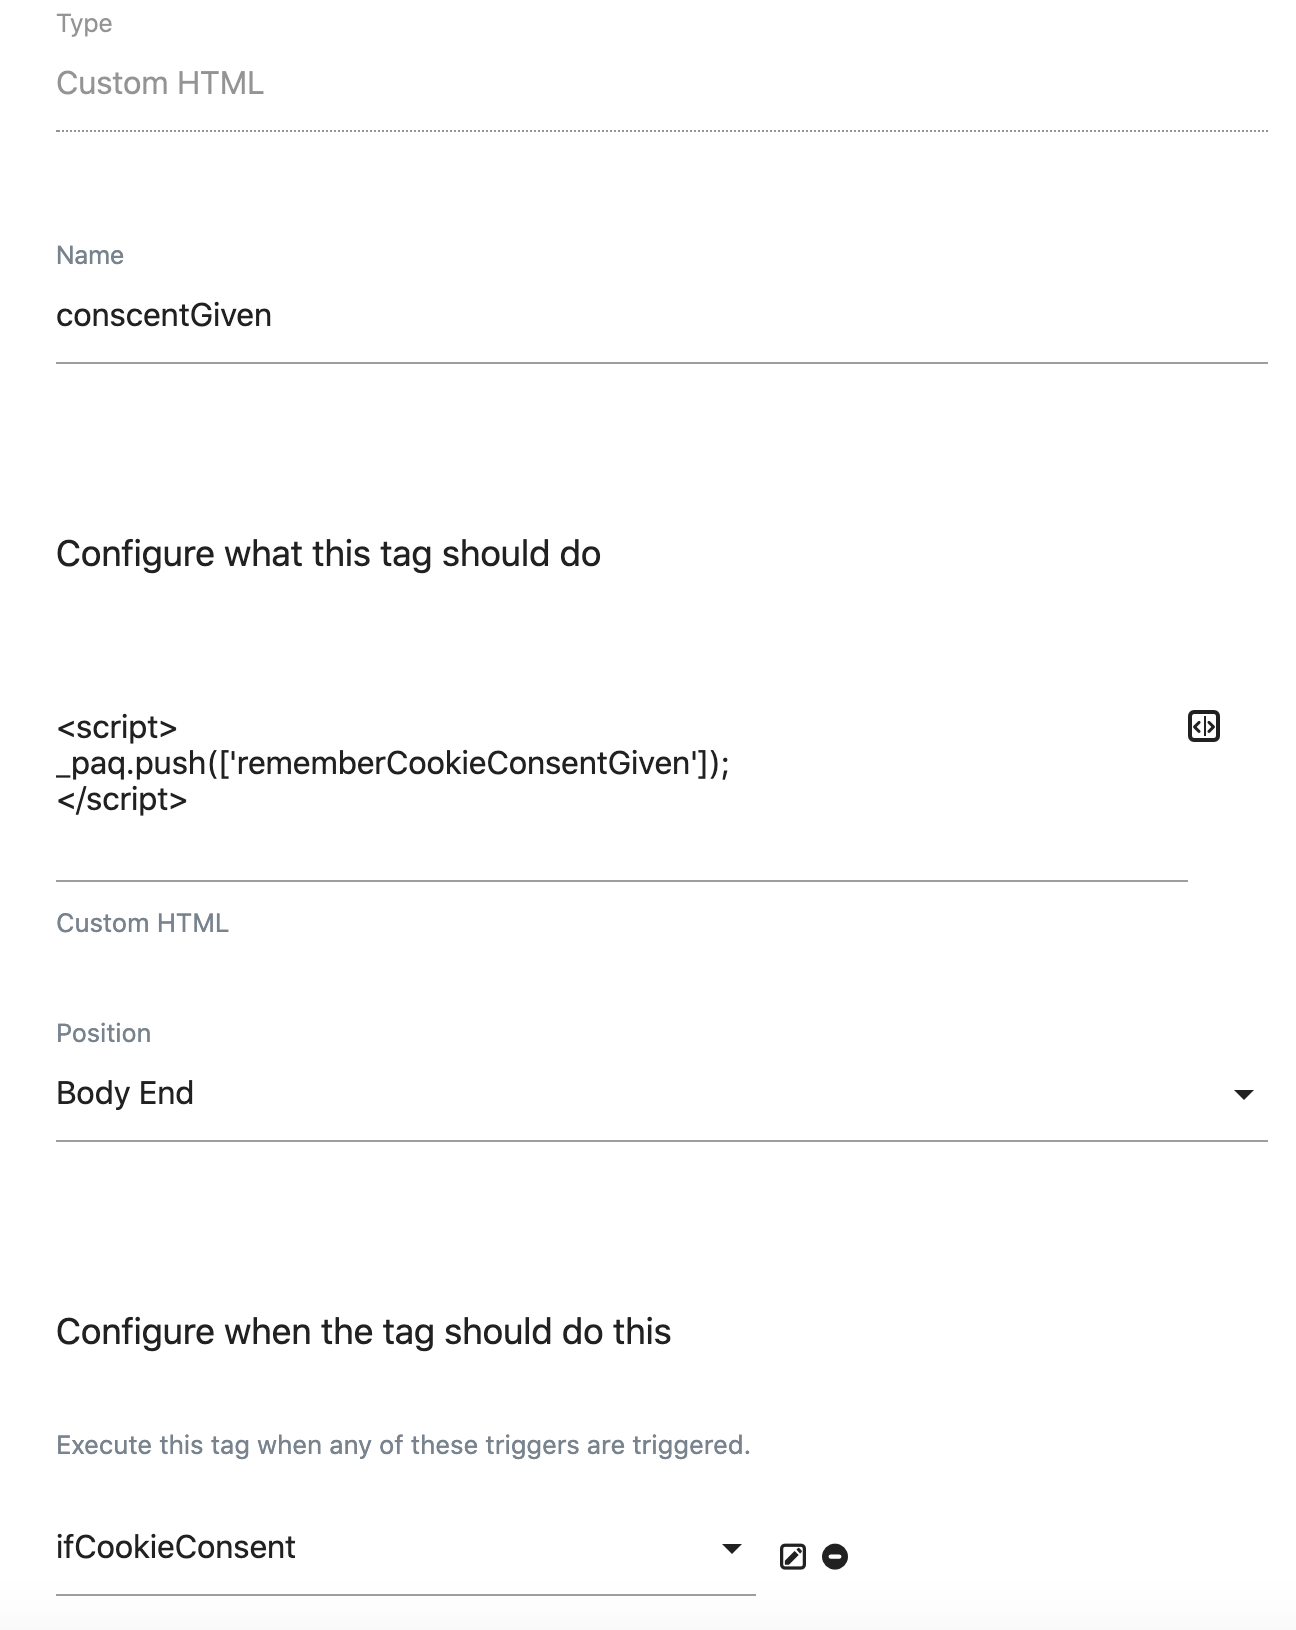
Task: Click the opening <script> line in code
Action: tap(117, 727)
